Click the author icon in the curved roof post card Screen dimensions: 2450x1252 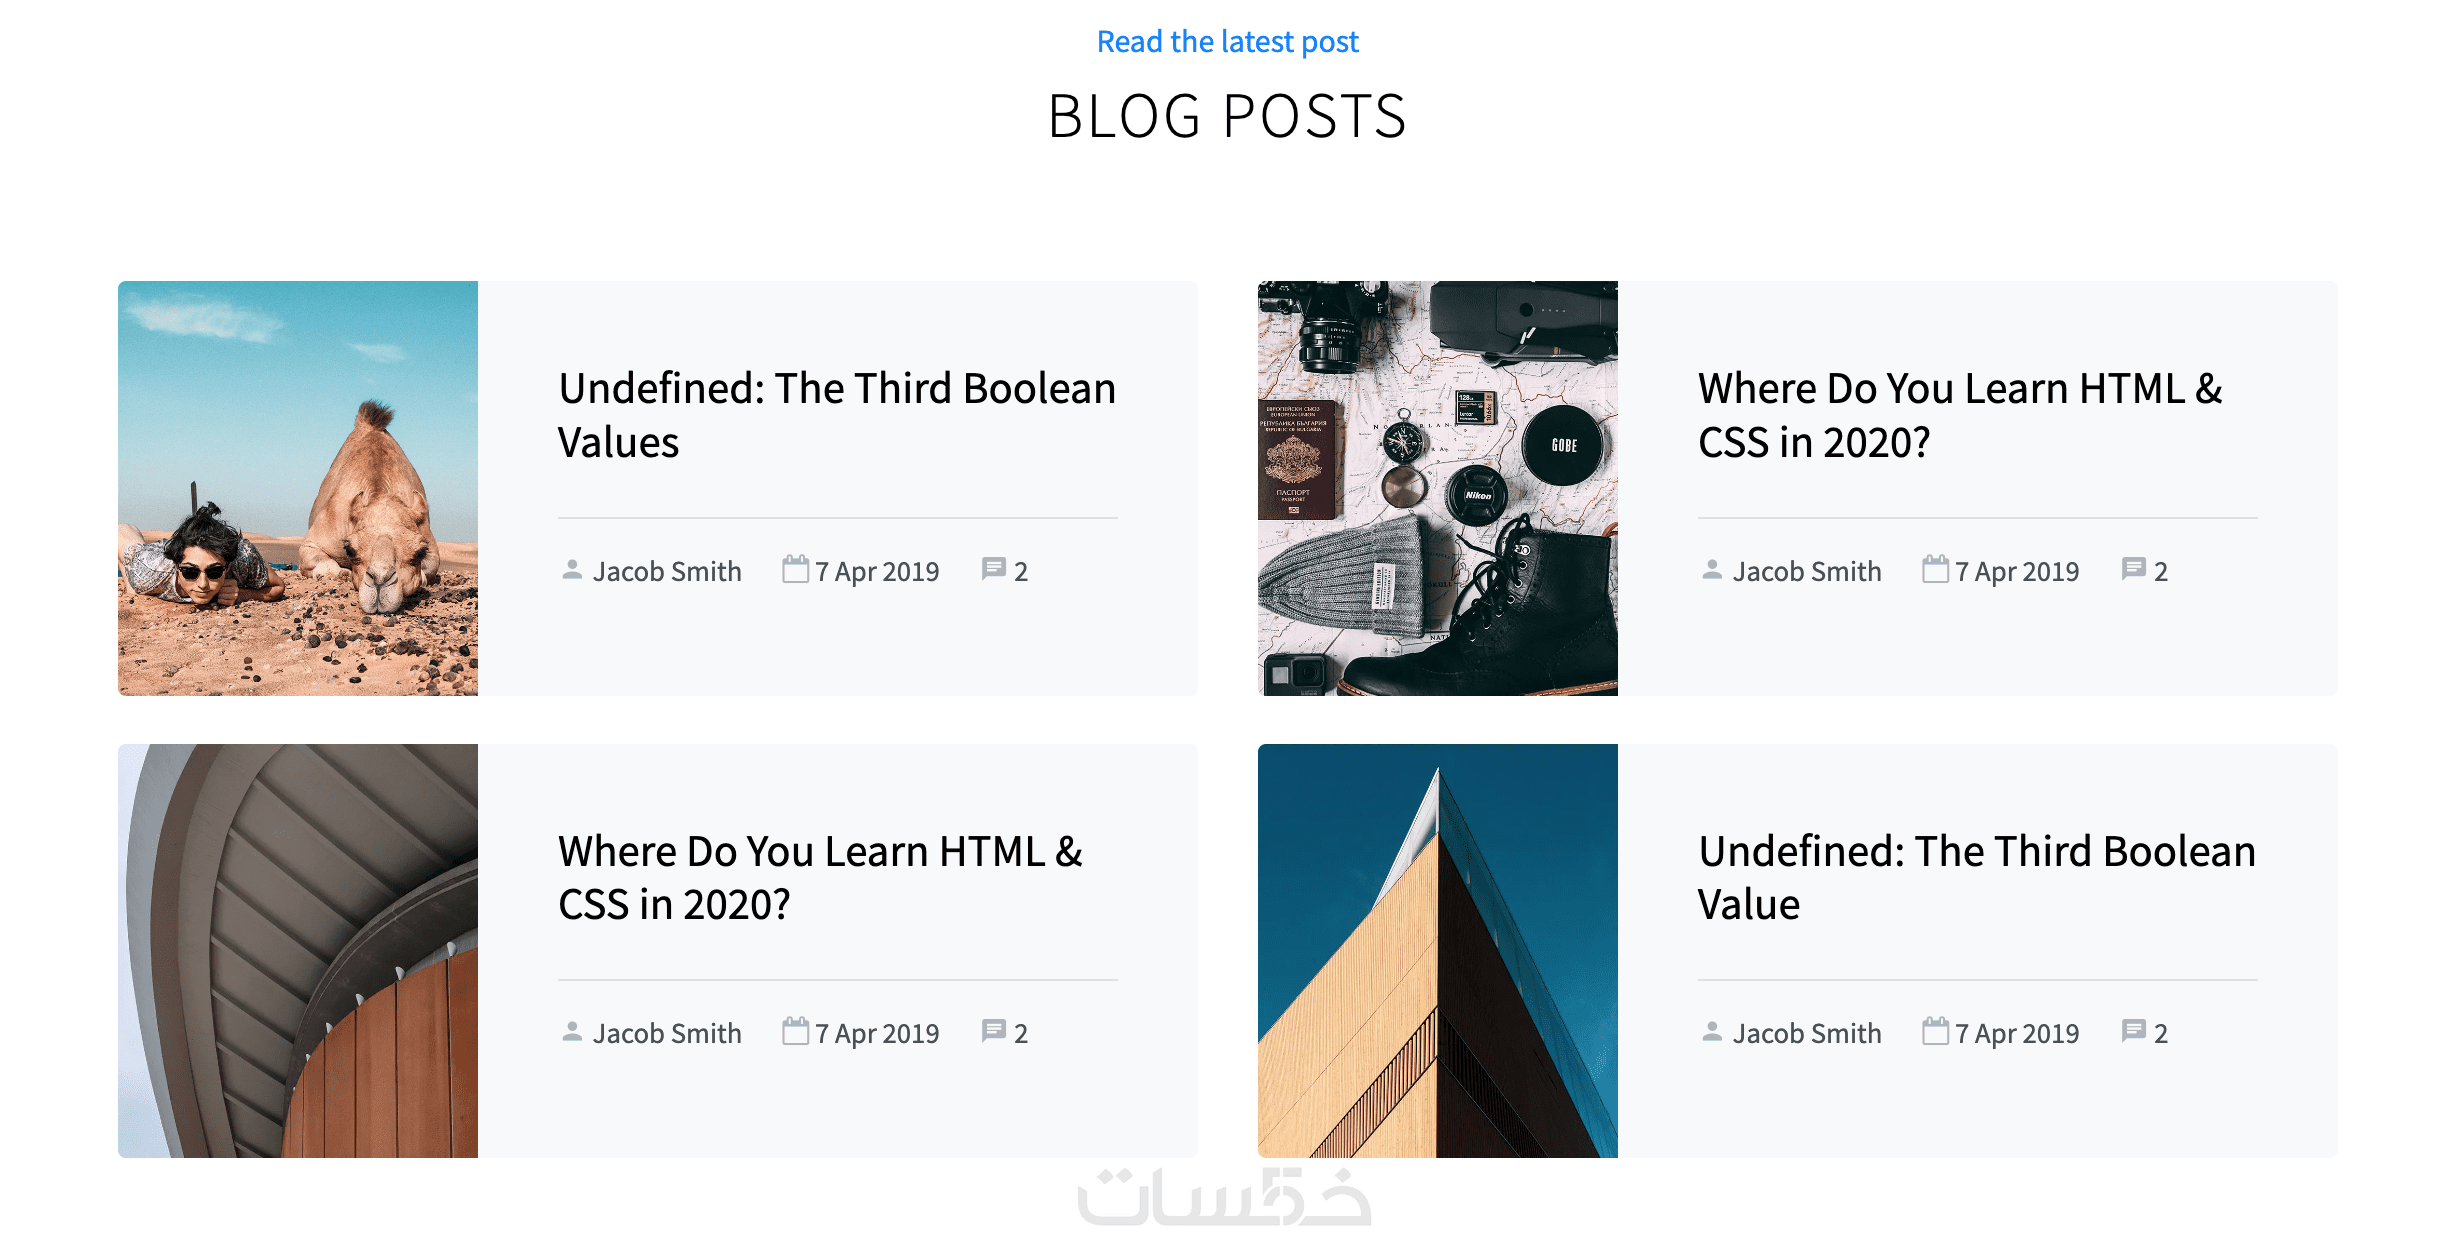tap(572, 1032)
